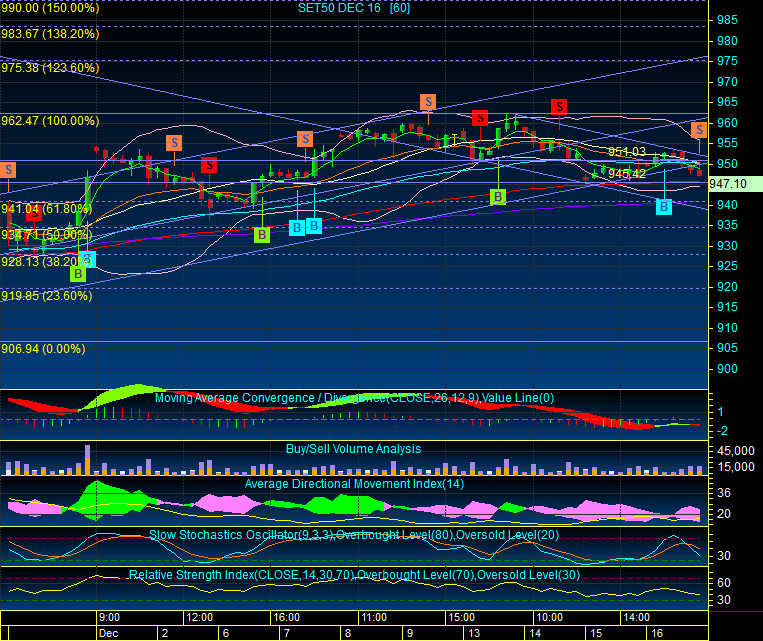Select date 8 on the date axis
Viewport: 763px width, 641px height.
pyautogui.click(x=348, y=633)
